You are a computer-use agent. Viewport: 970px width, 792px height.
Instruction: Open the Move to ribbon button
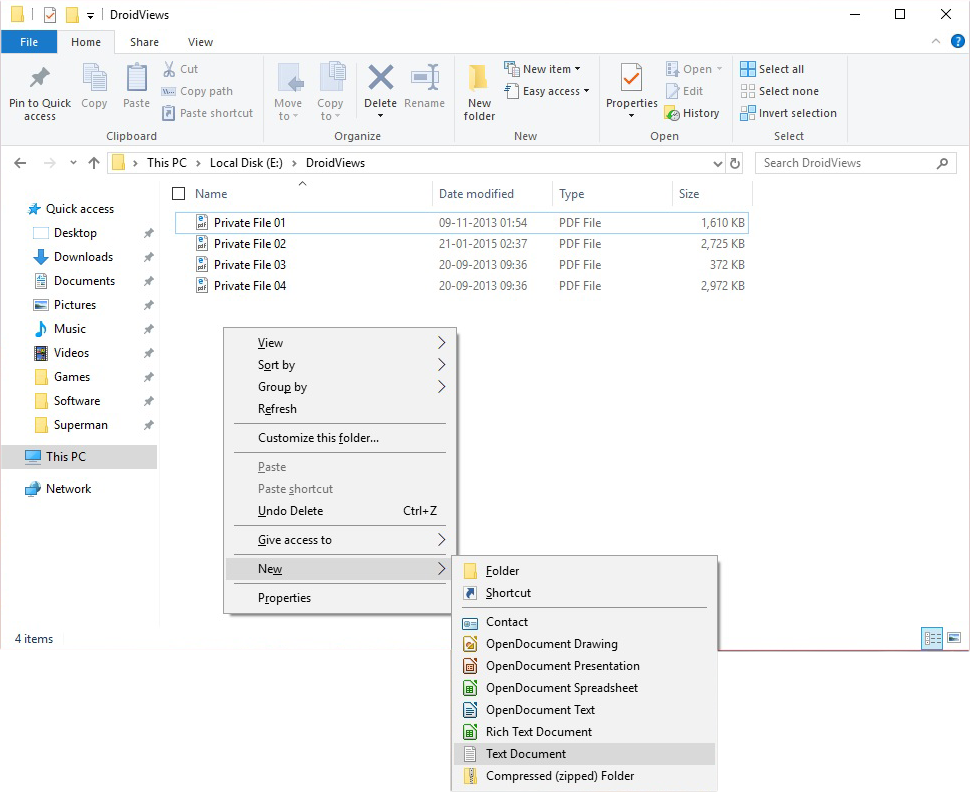point(288,92)
